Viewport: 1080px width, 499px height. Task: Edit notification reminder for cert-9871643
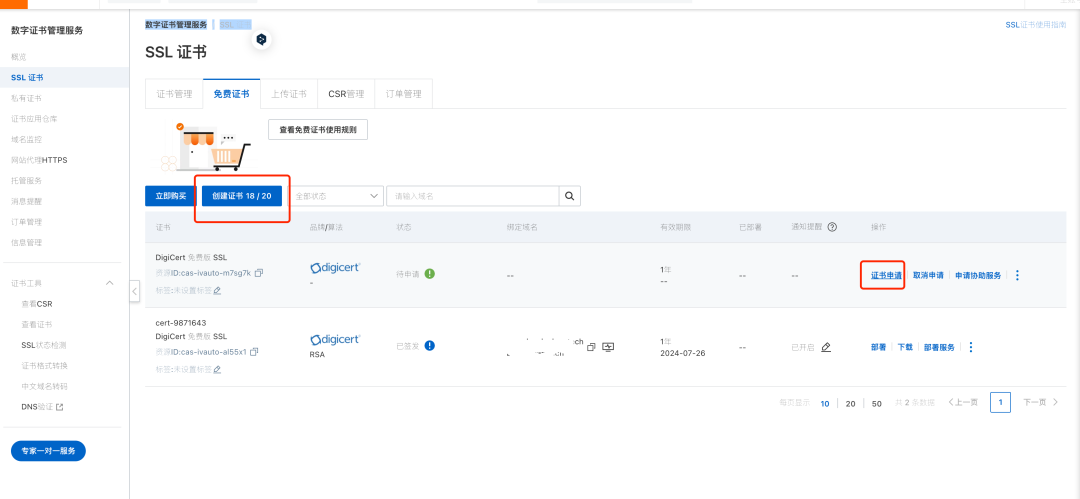tap(826, 347)
